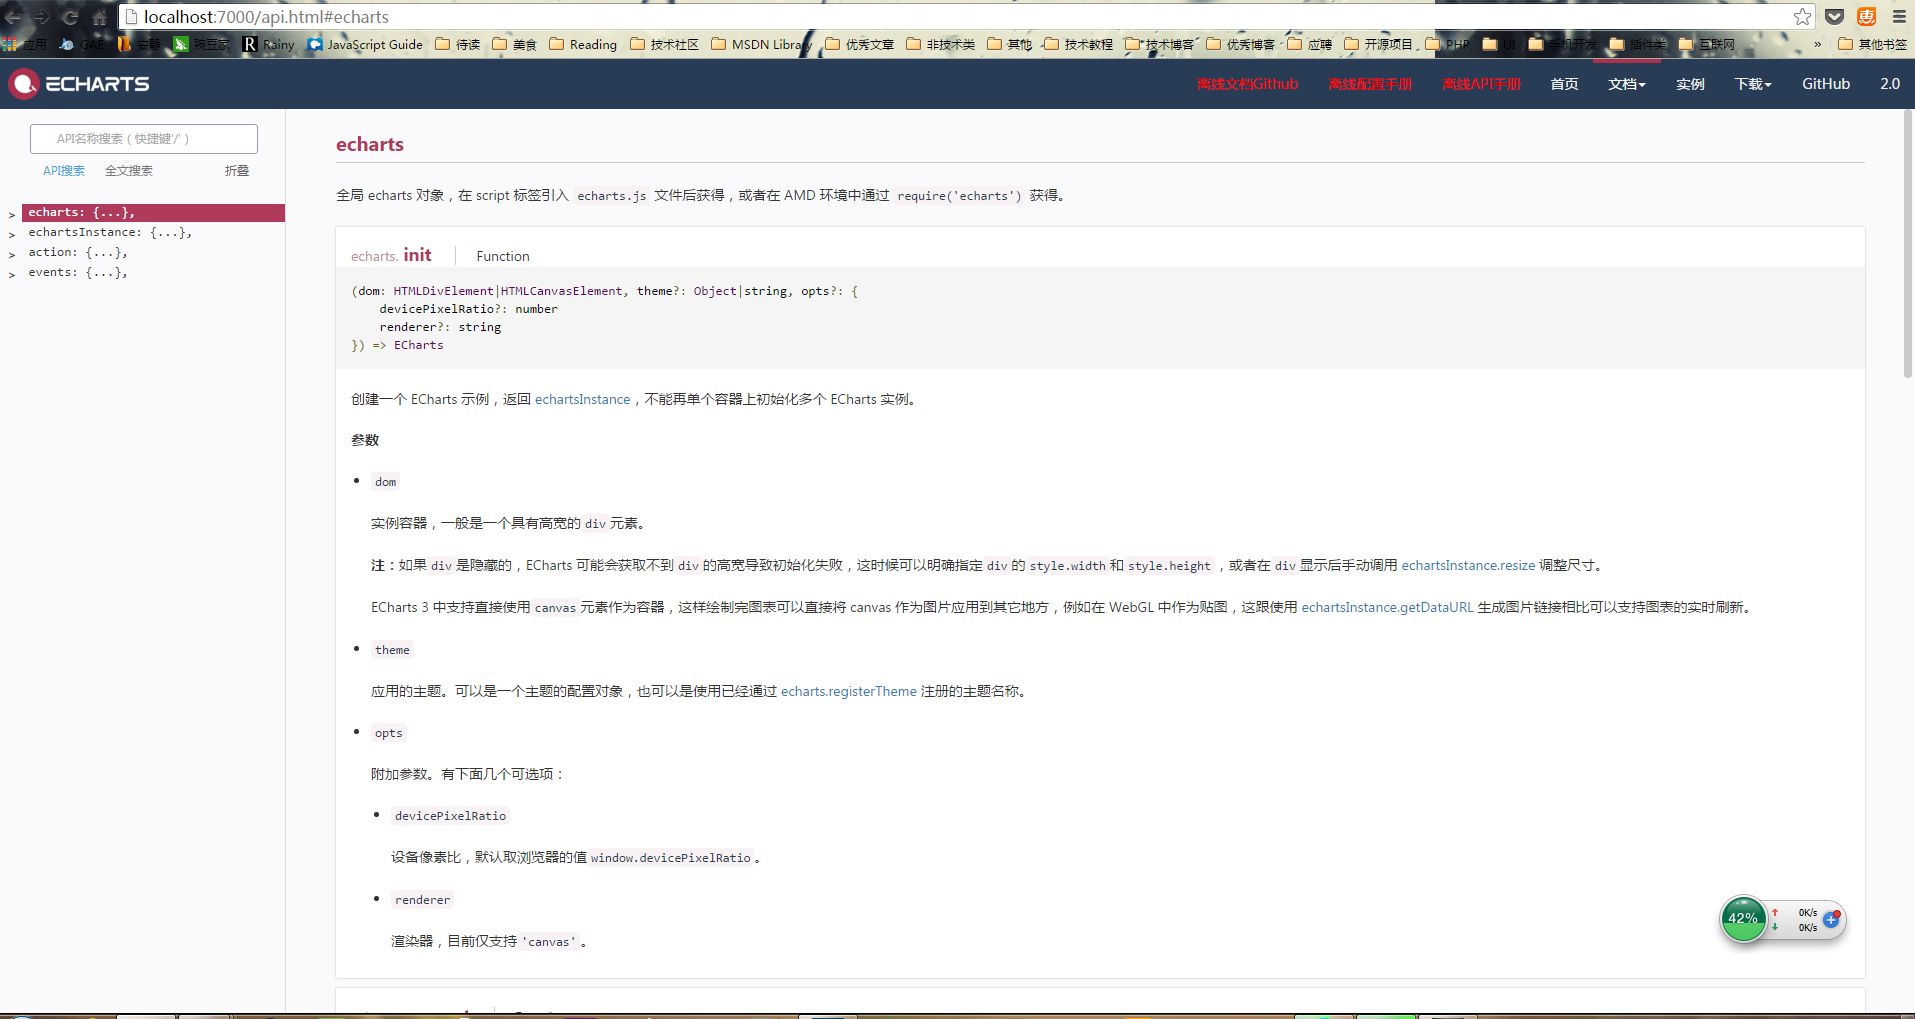
Task: Open the Reading bookmark folder
Action: (x=583, y=44)
